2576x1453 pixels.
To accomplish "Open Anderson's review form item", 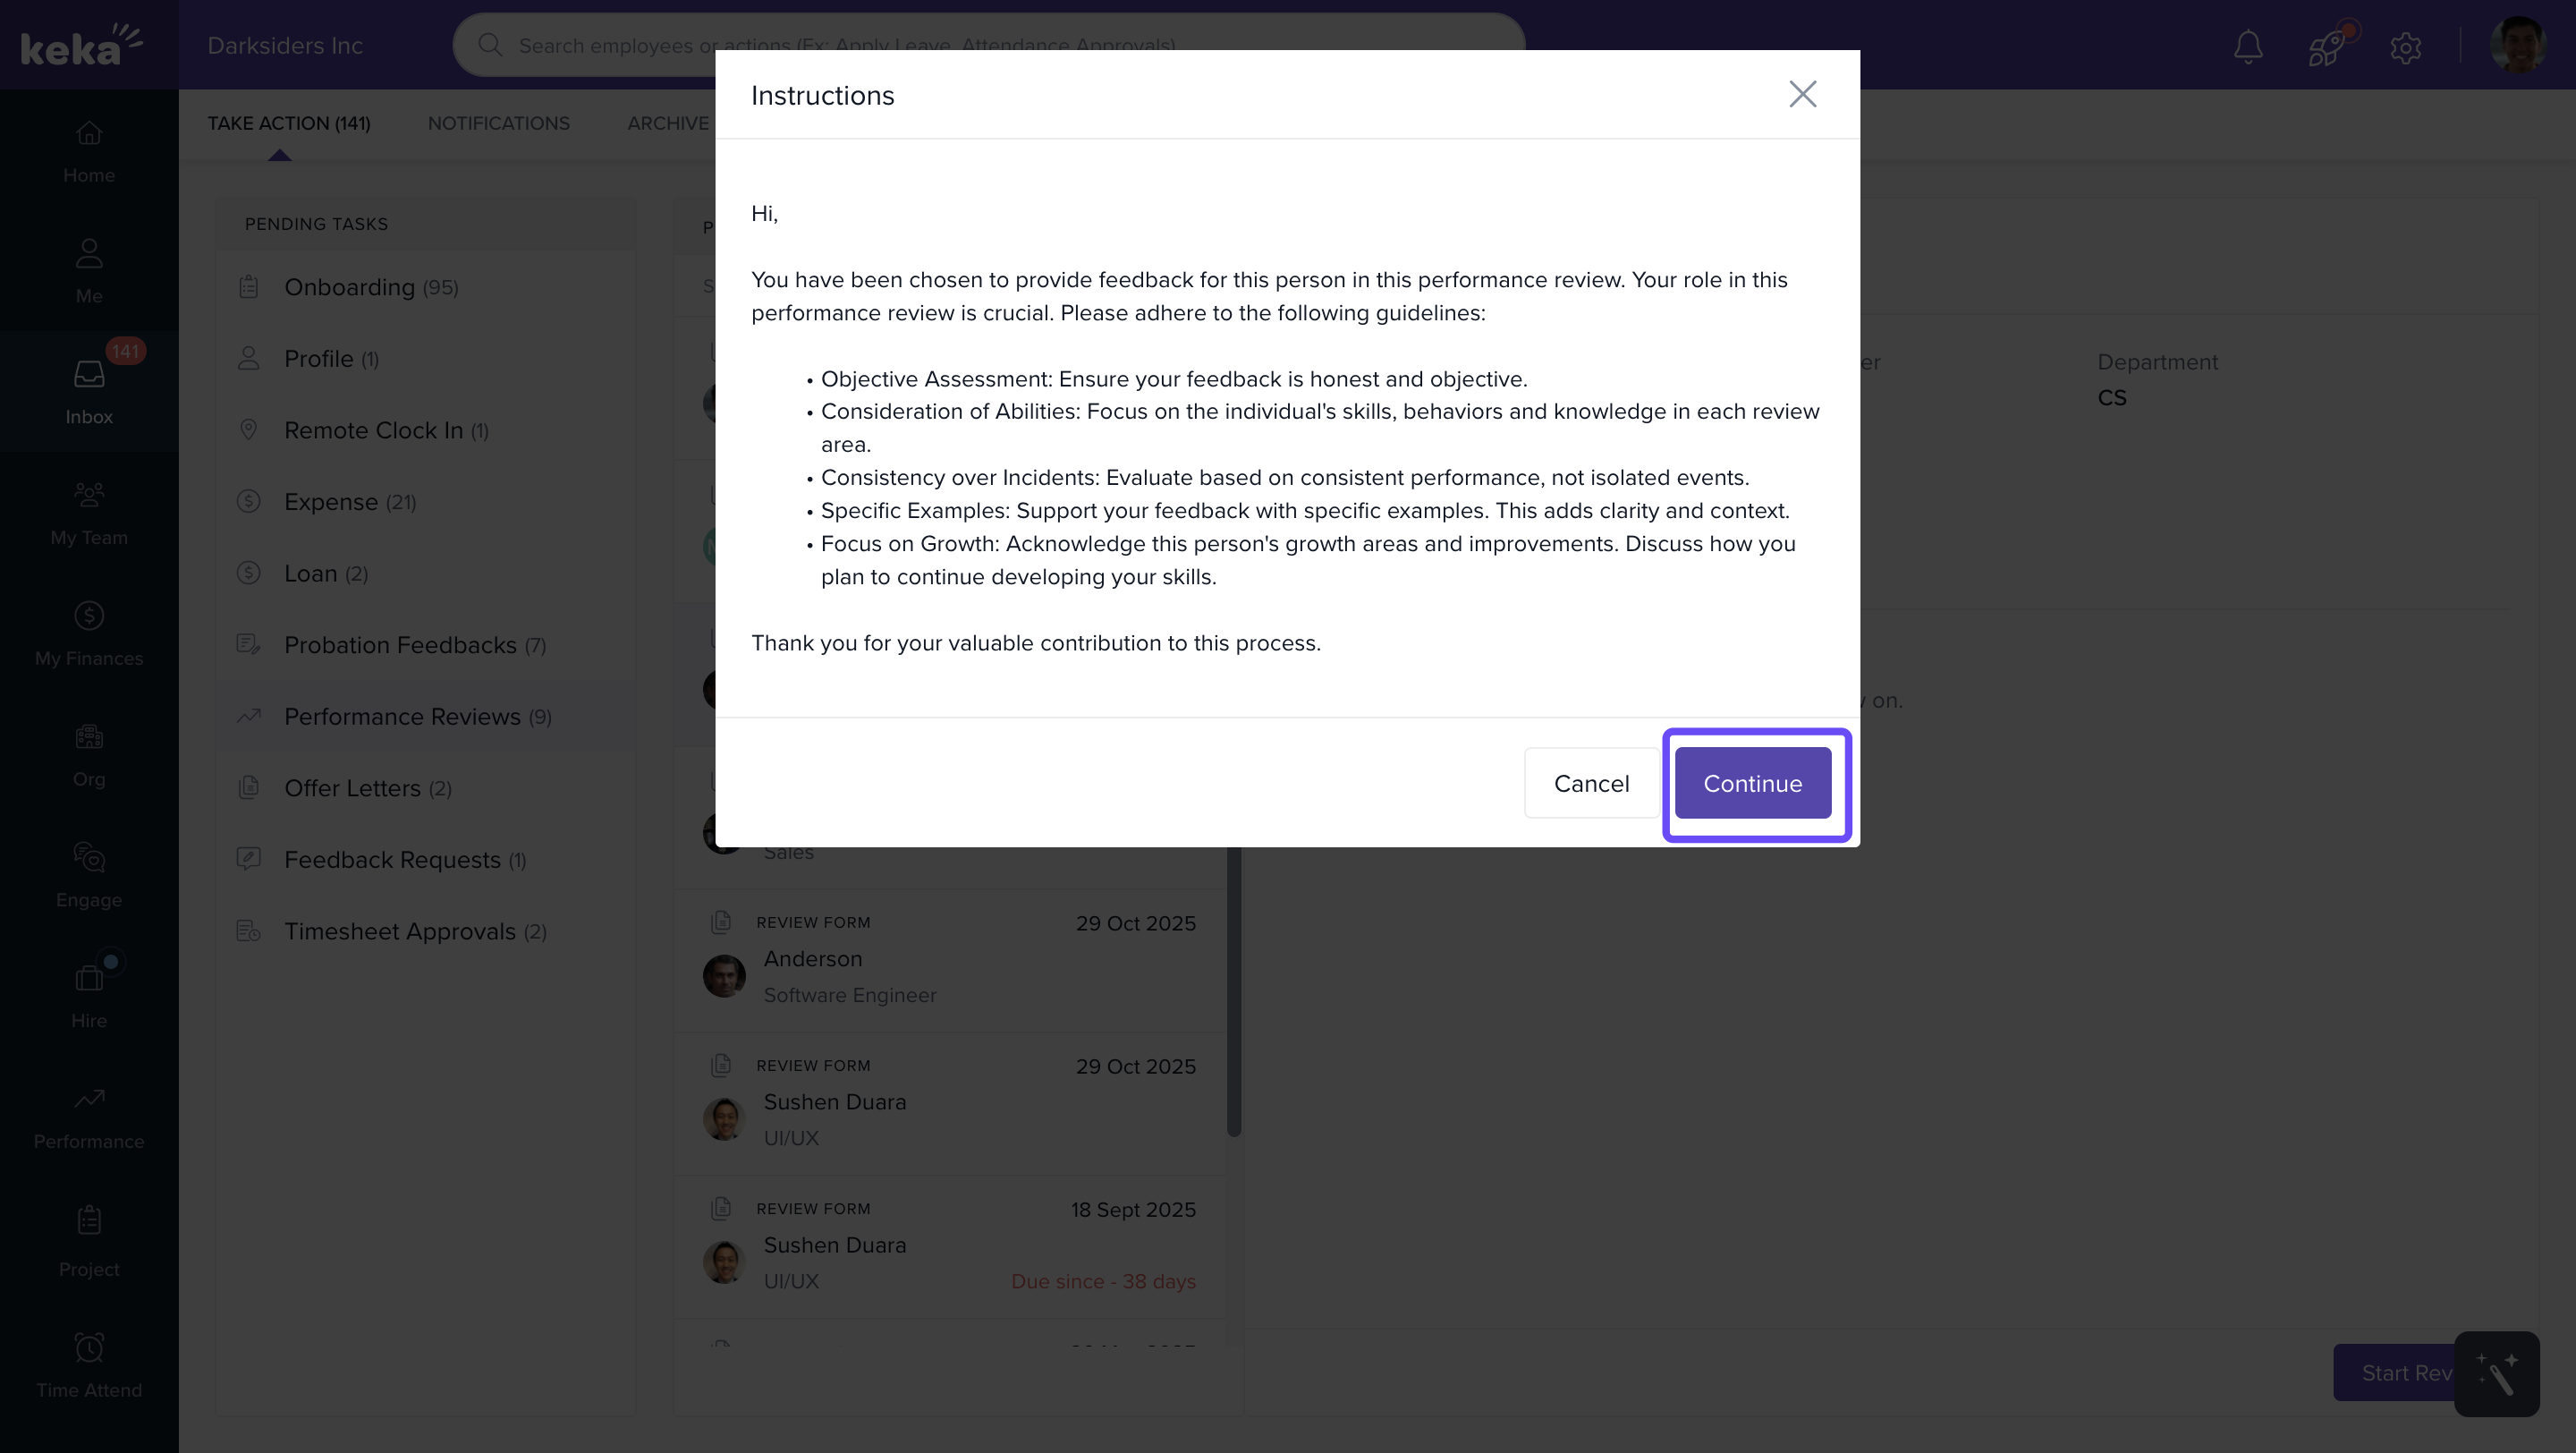I will point(950,960).
